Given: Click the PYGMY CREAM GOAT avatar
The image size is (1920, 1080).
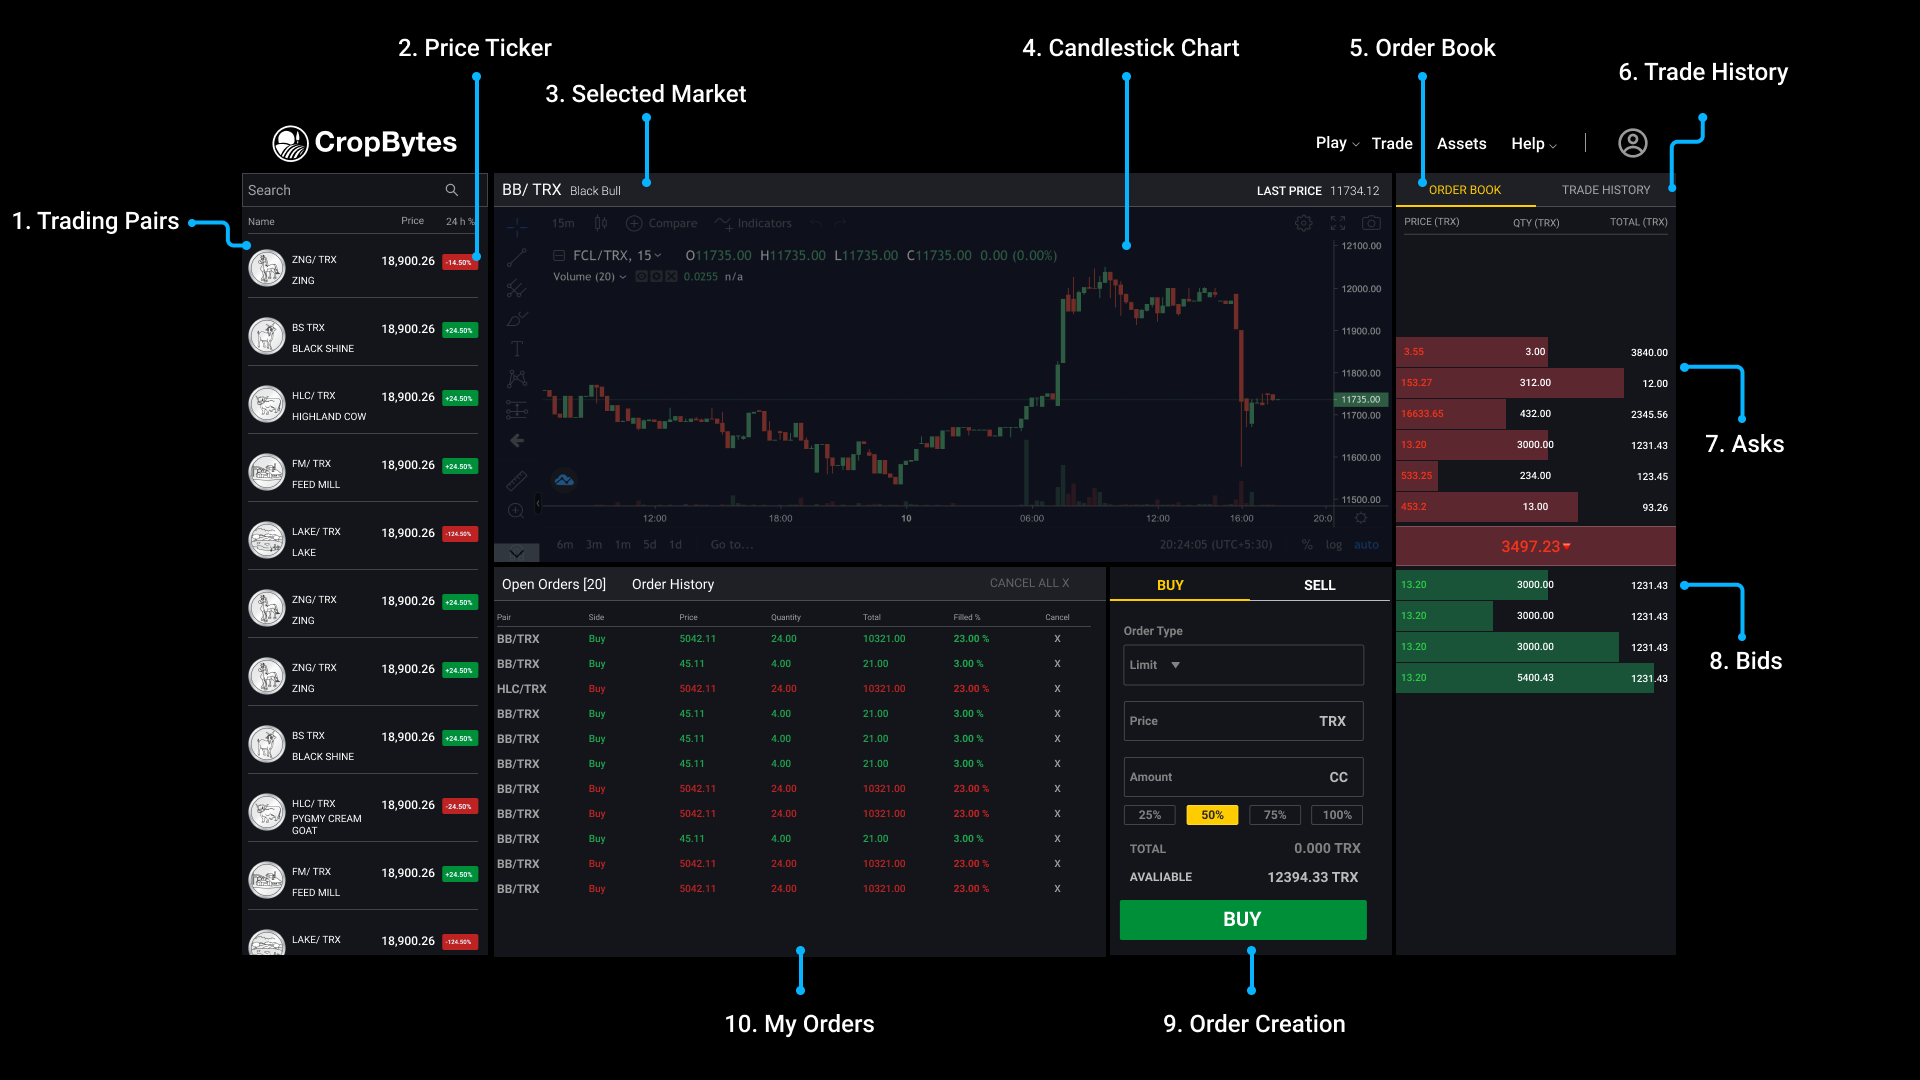Looking at the screenshot, I should 267,812.
